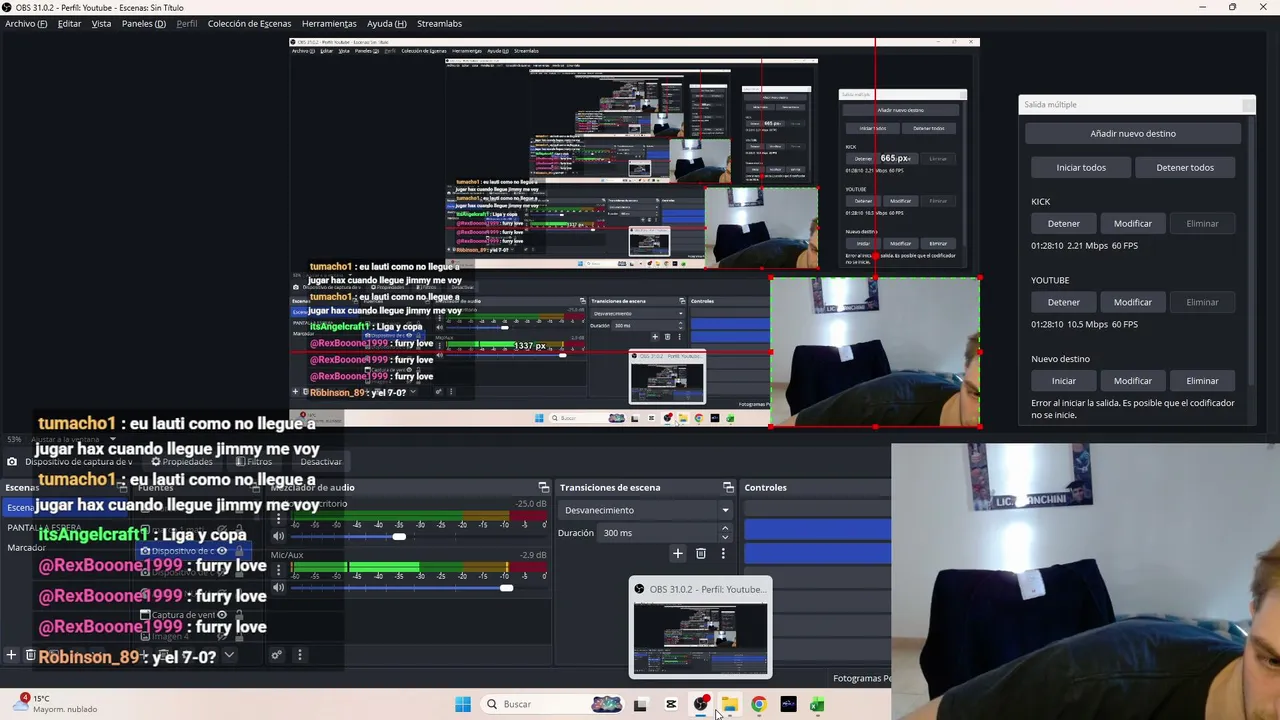The width and height of the screenshot is (1280, 720).
Task: Click Iniciar todos in Salida múltiple
Action: pyautogui.click(x=1081, y=168)
